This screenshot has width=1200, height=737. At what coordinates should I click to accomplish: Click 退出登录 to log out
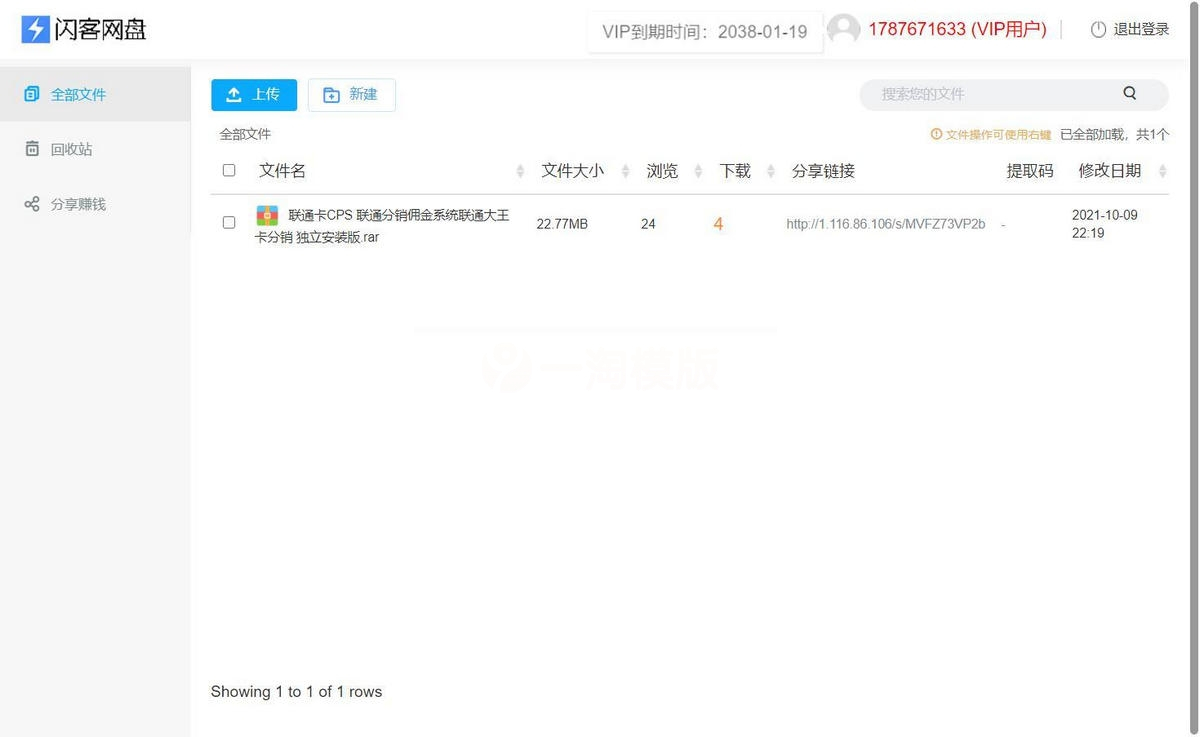pos(1140,28)
